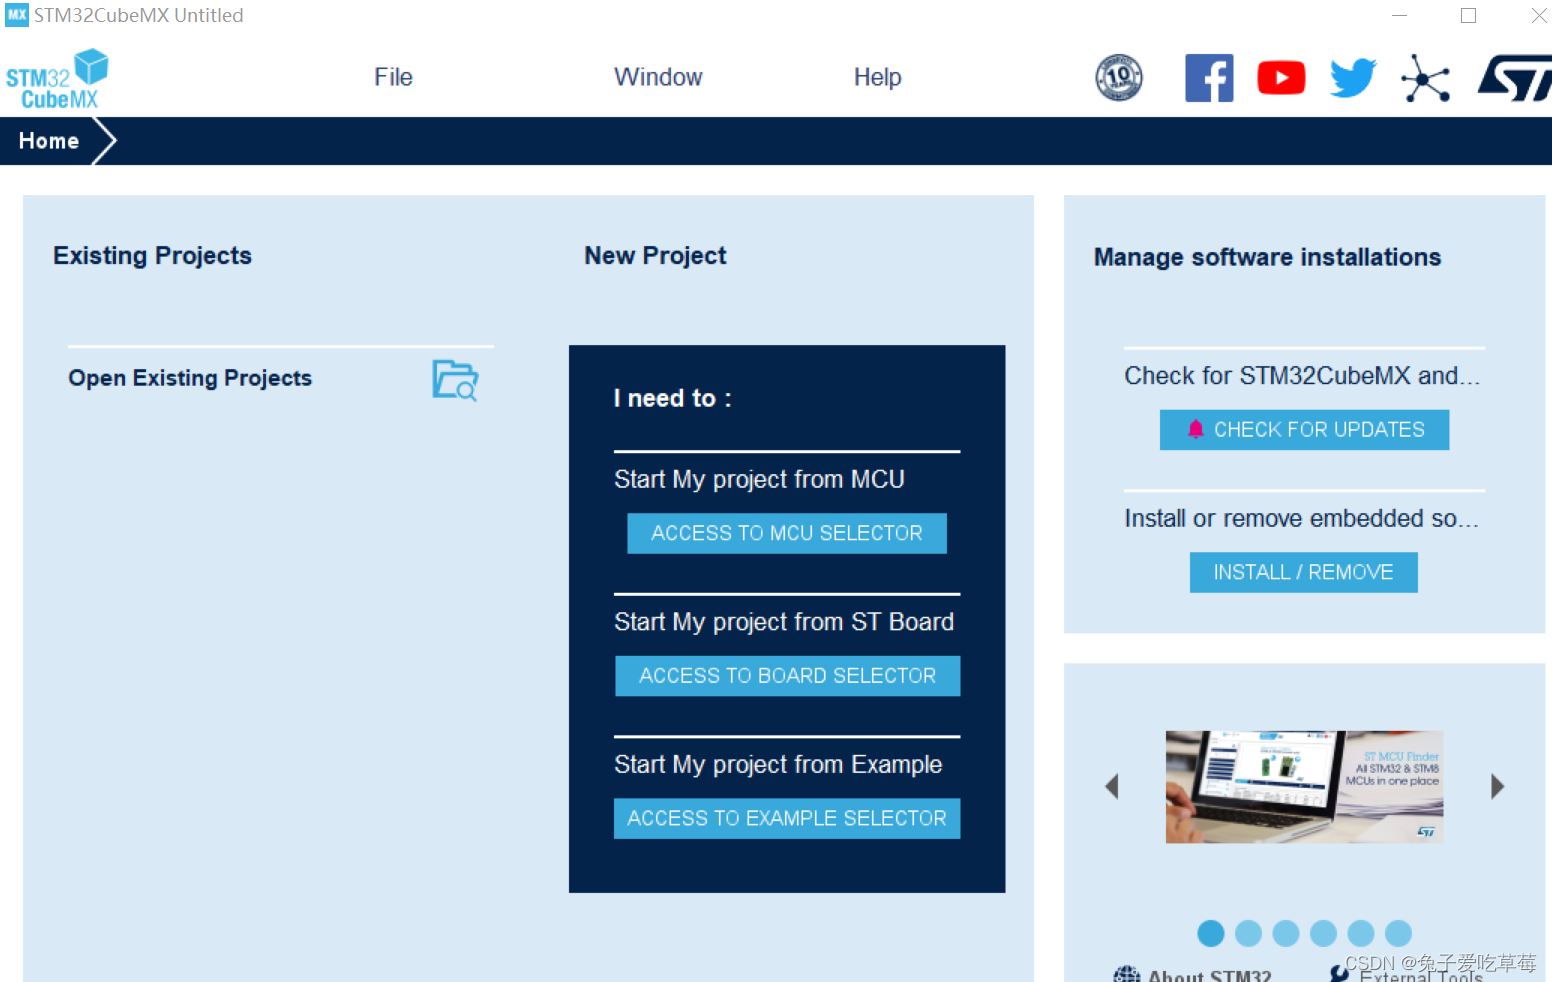Screen dimensions: 1552x982
Task: Click the Install / Remove button
Action: coord(1304,572)
